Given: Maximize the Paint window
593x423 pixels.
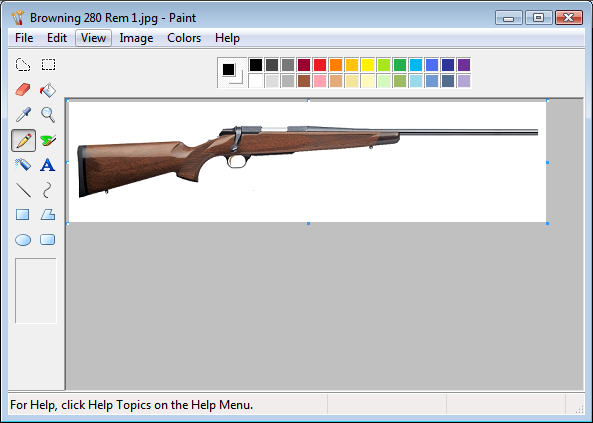Looking at the screenshot, I should tap(538, 17).
